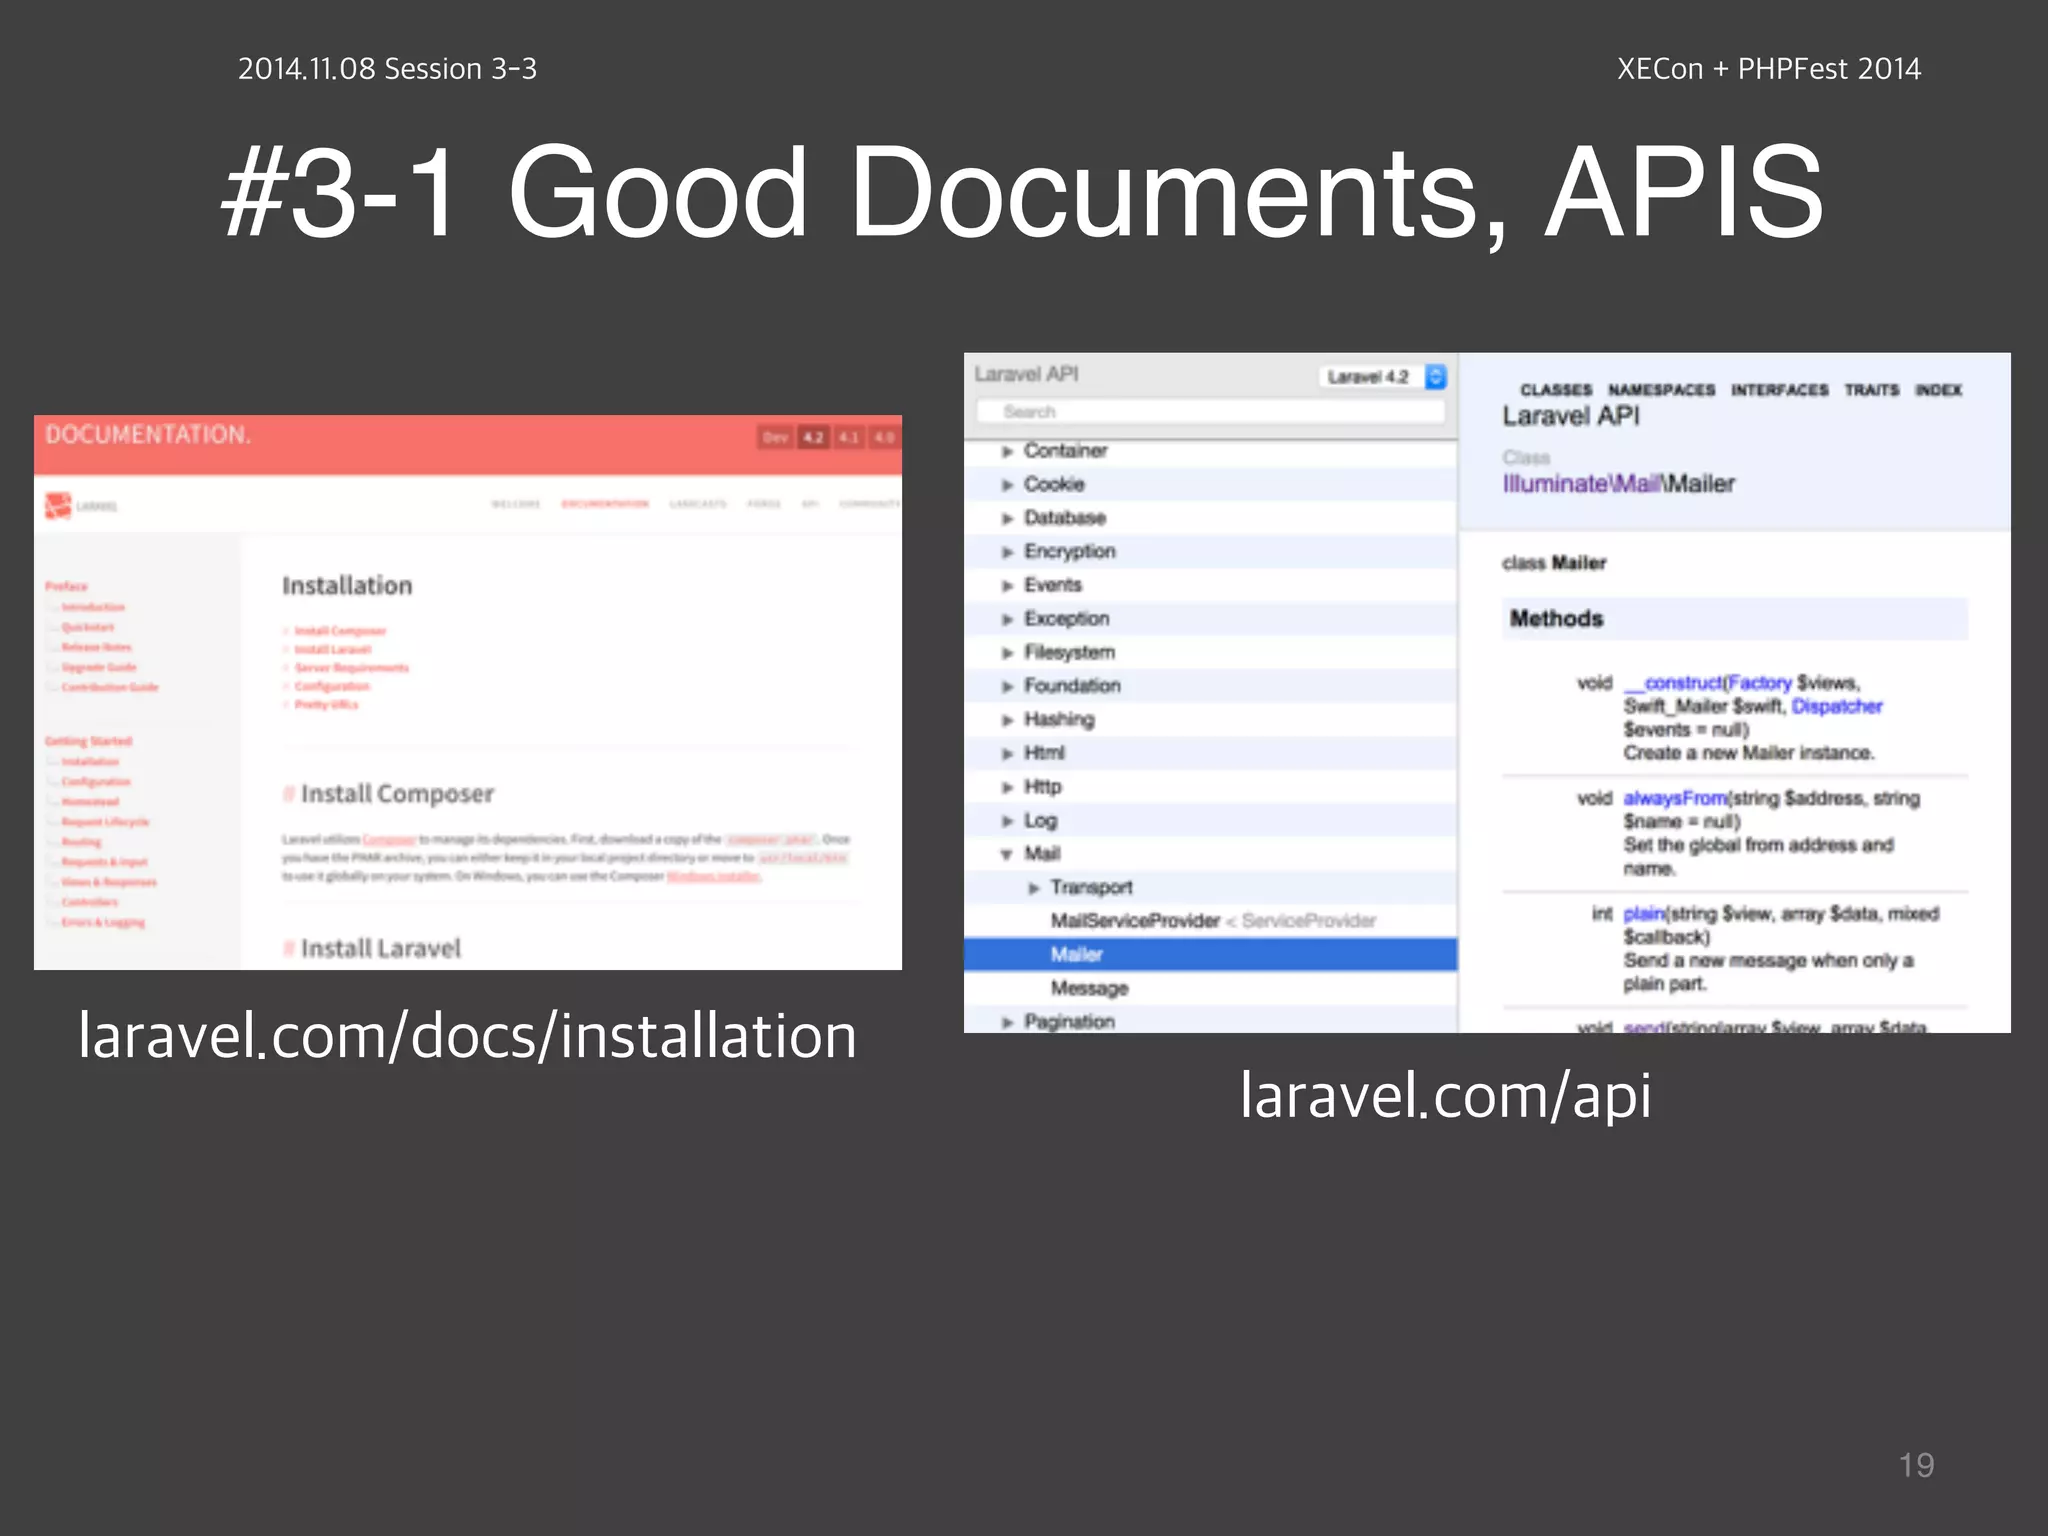
Task: Click the Dispatcher type link
Action: (x=1836, y=707)
